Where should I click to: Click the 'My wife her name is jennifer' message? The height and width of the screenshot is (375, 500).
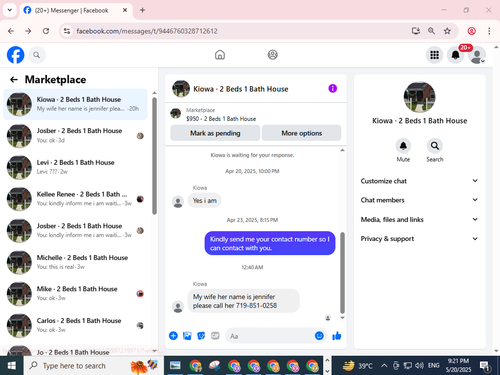click(x=244, y=301)
